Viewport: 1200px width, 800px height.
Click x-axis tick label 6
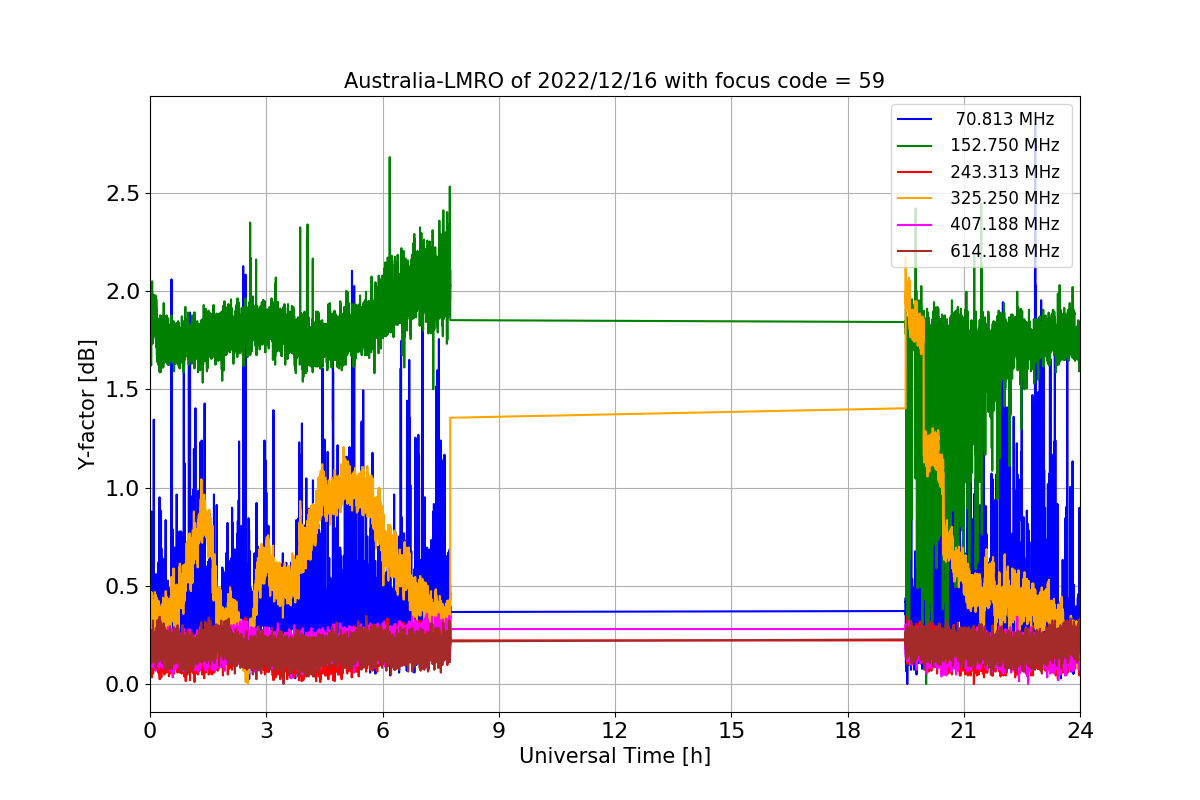click(382, 731)
